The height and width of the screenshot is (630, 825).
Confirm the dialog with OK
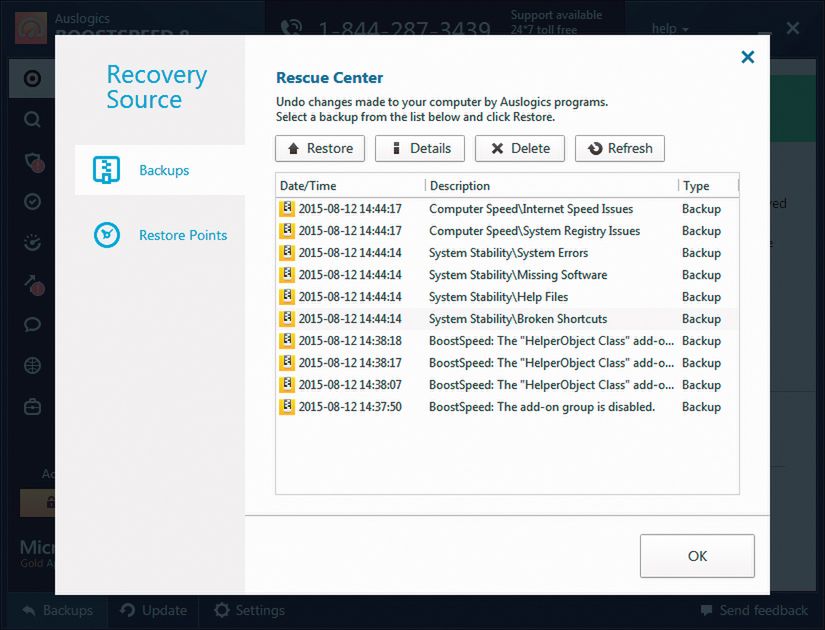pyautogui.click(x=697, y=556)
